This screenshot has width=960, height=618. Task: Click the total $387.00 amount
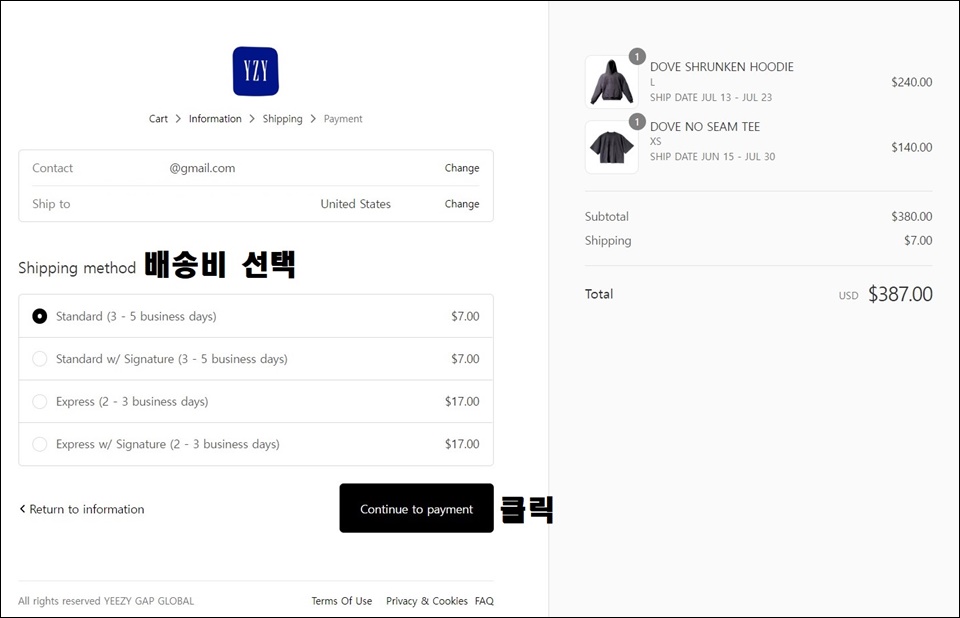900,294
